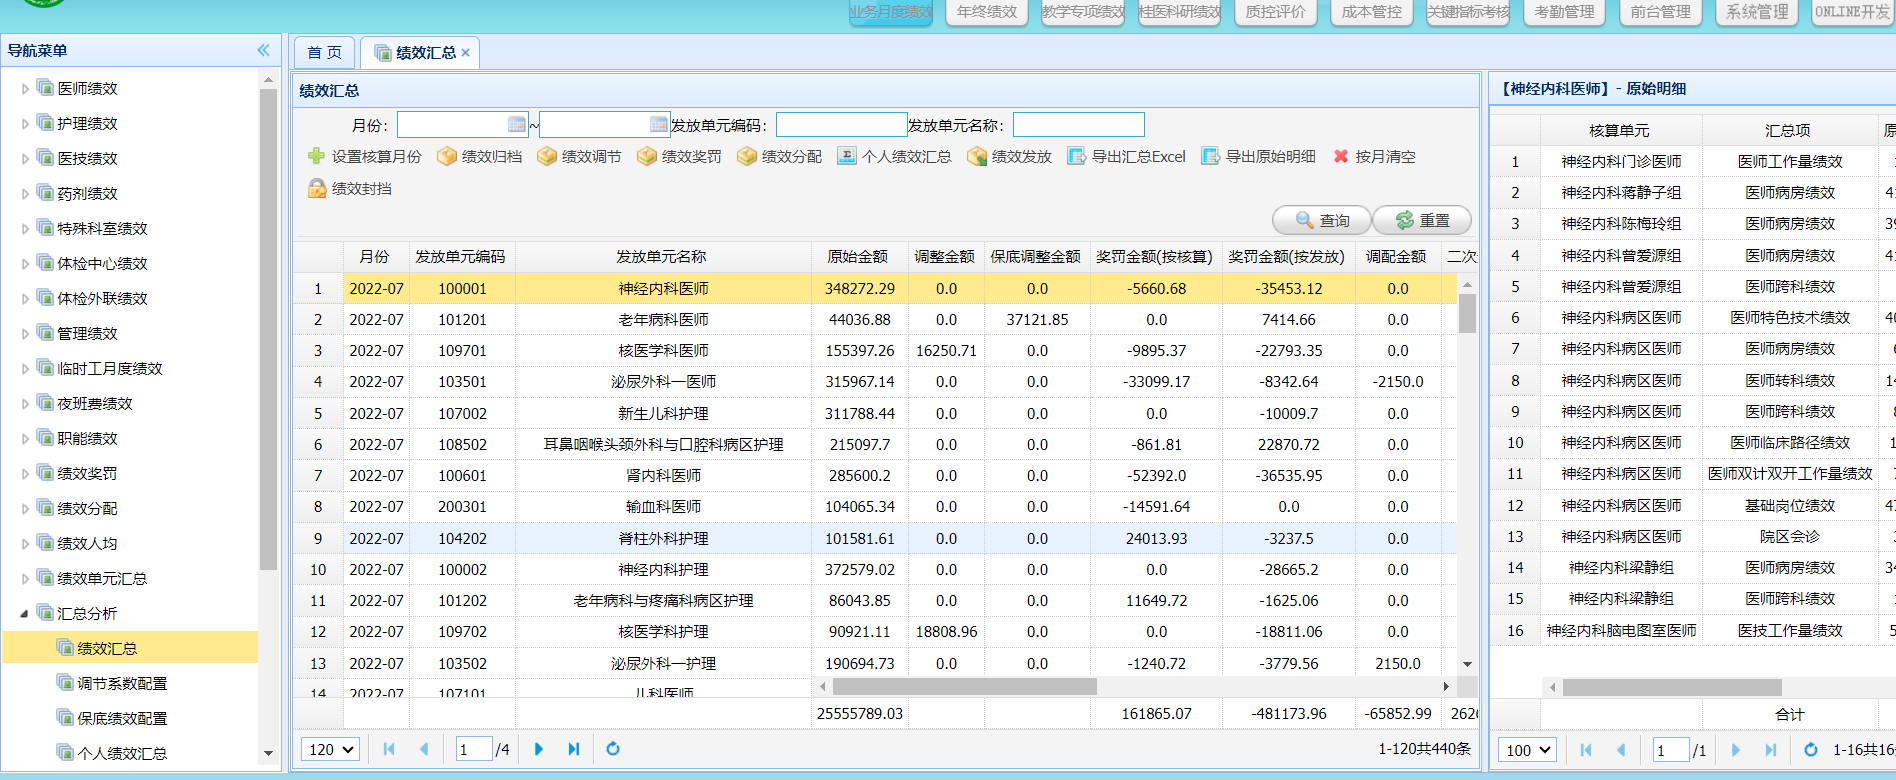Open detail grid page size dropdown

click(1527, 750)
